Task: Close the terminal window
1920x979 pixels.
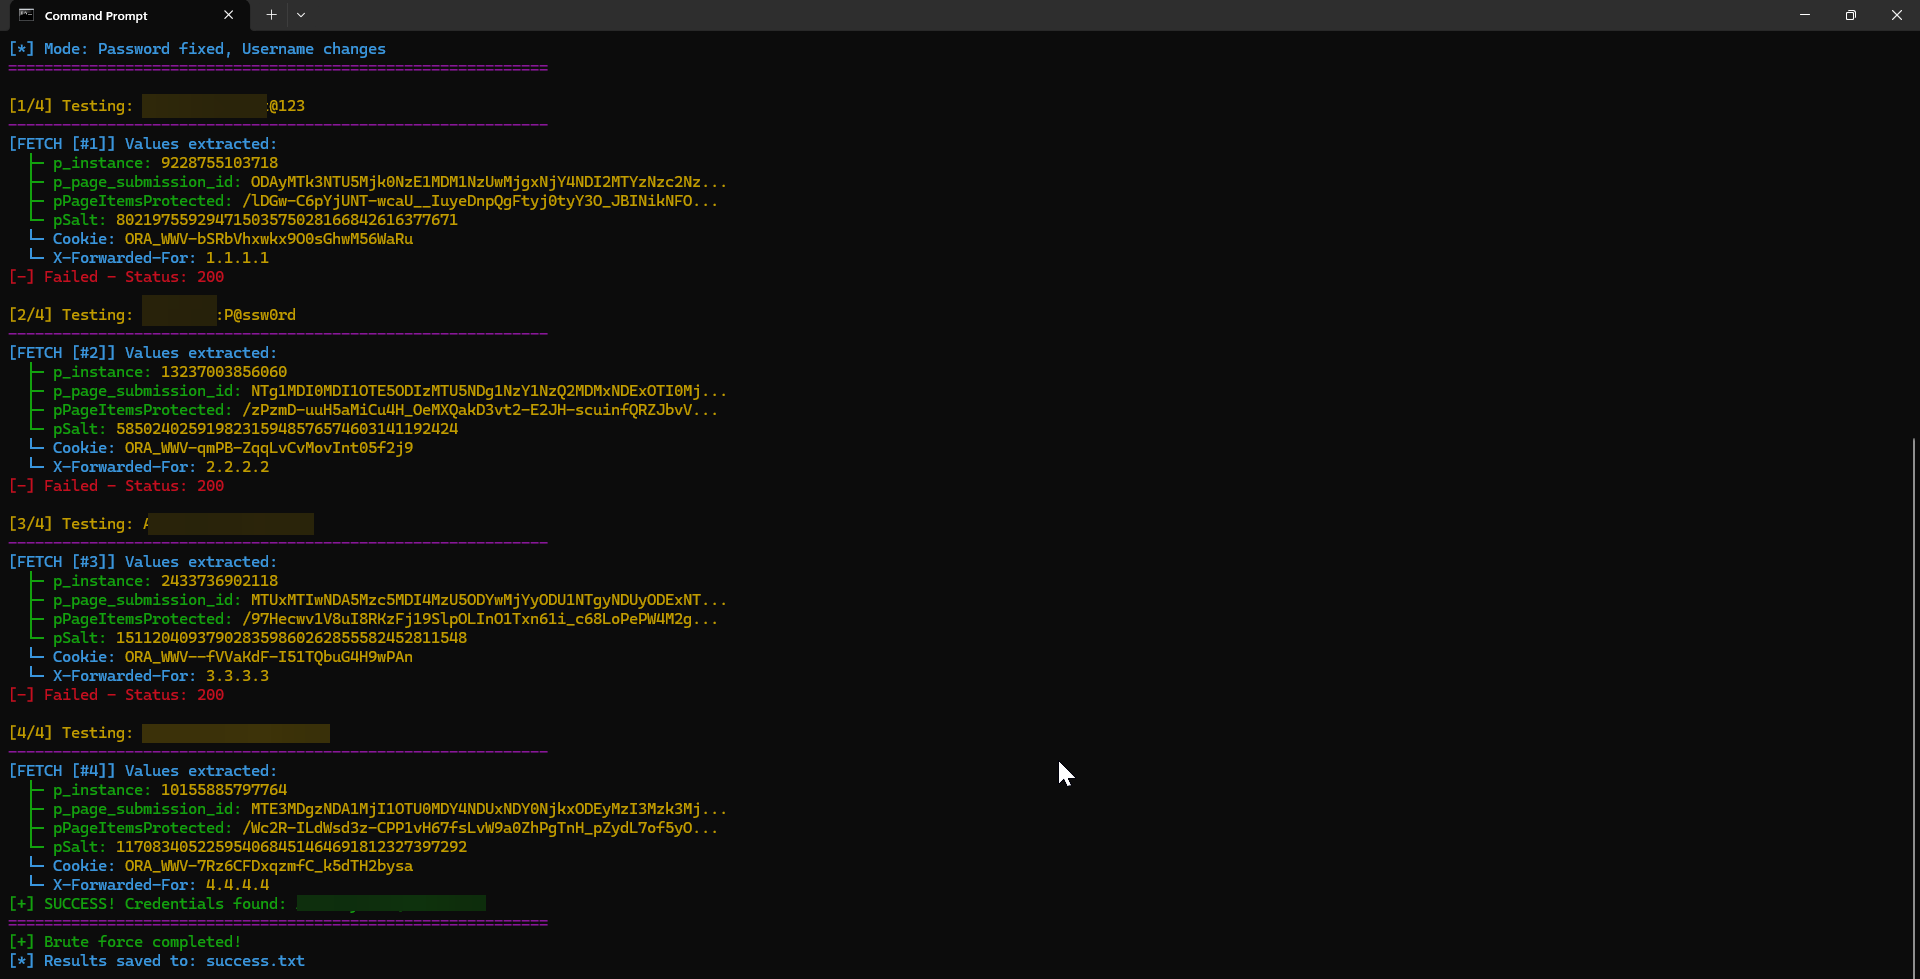Action: (x=1897, y=15)
